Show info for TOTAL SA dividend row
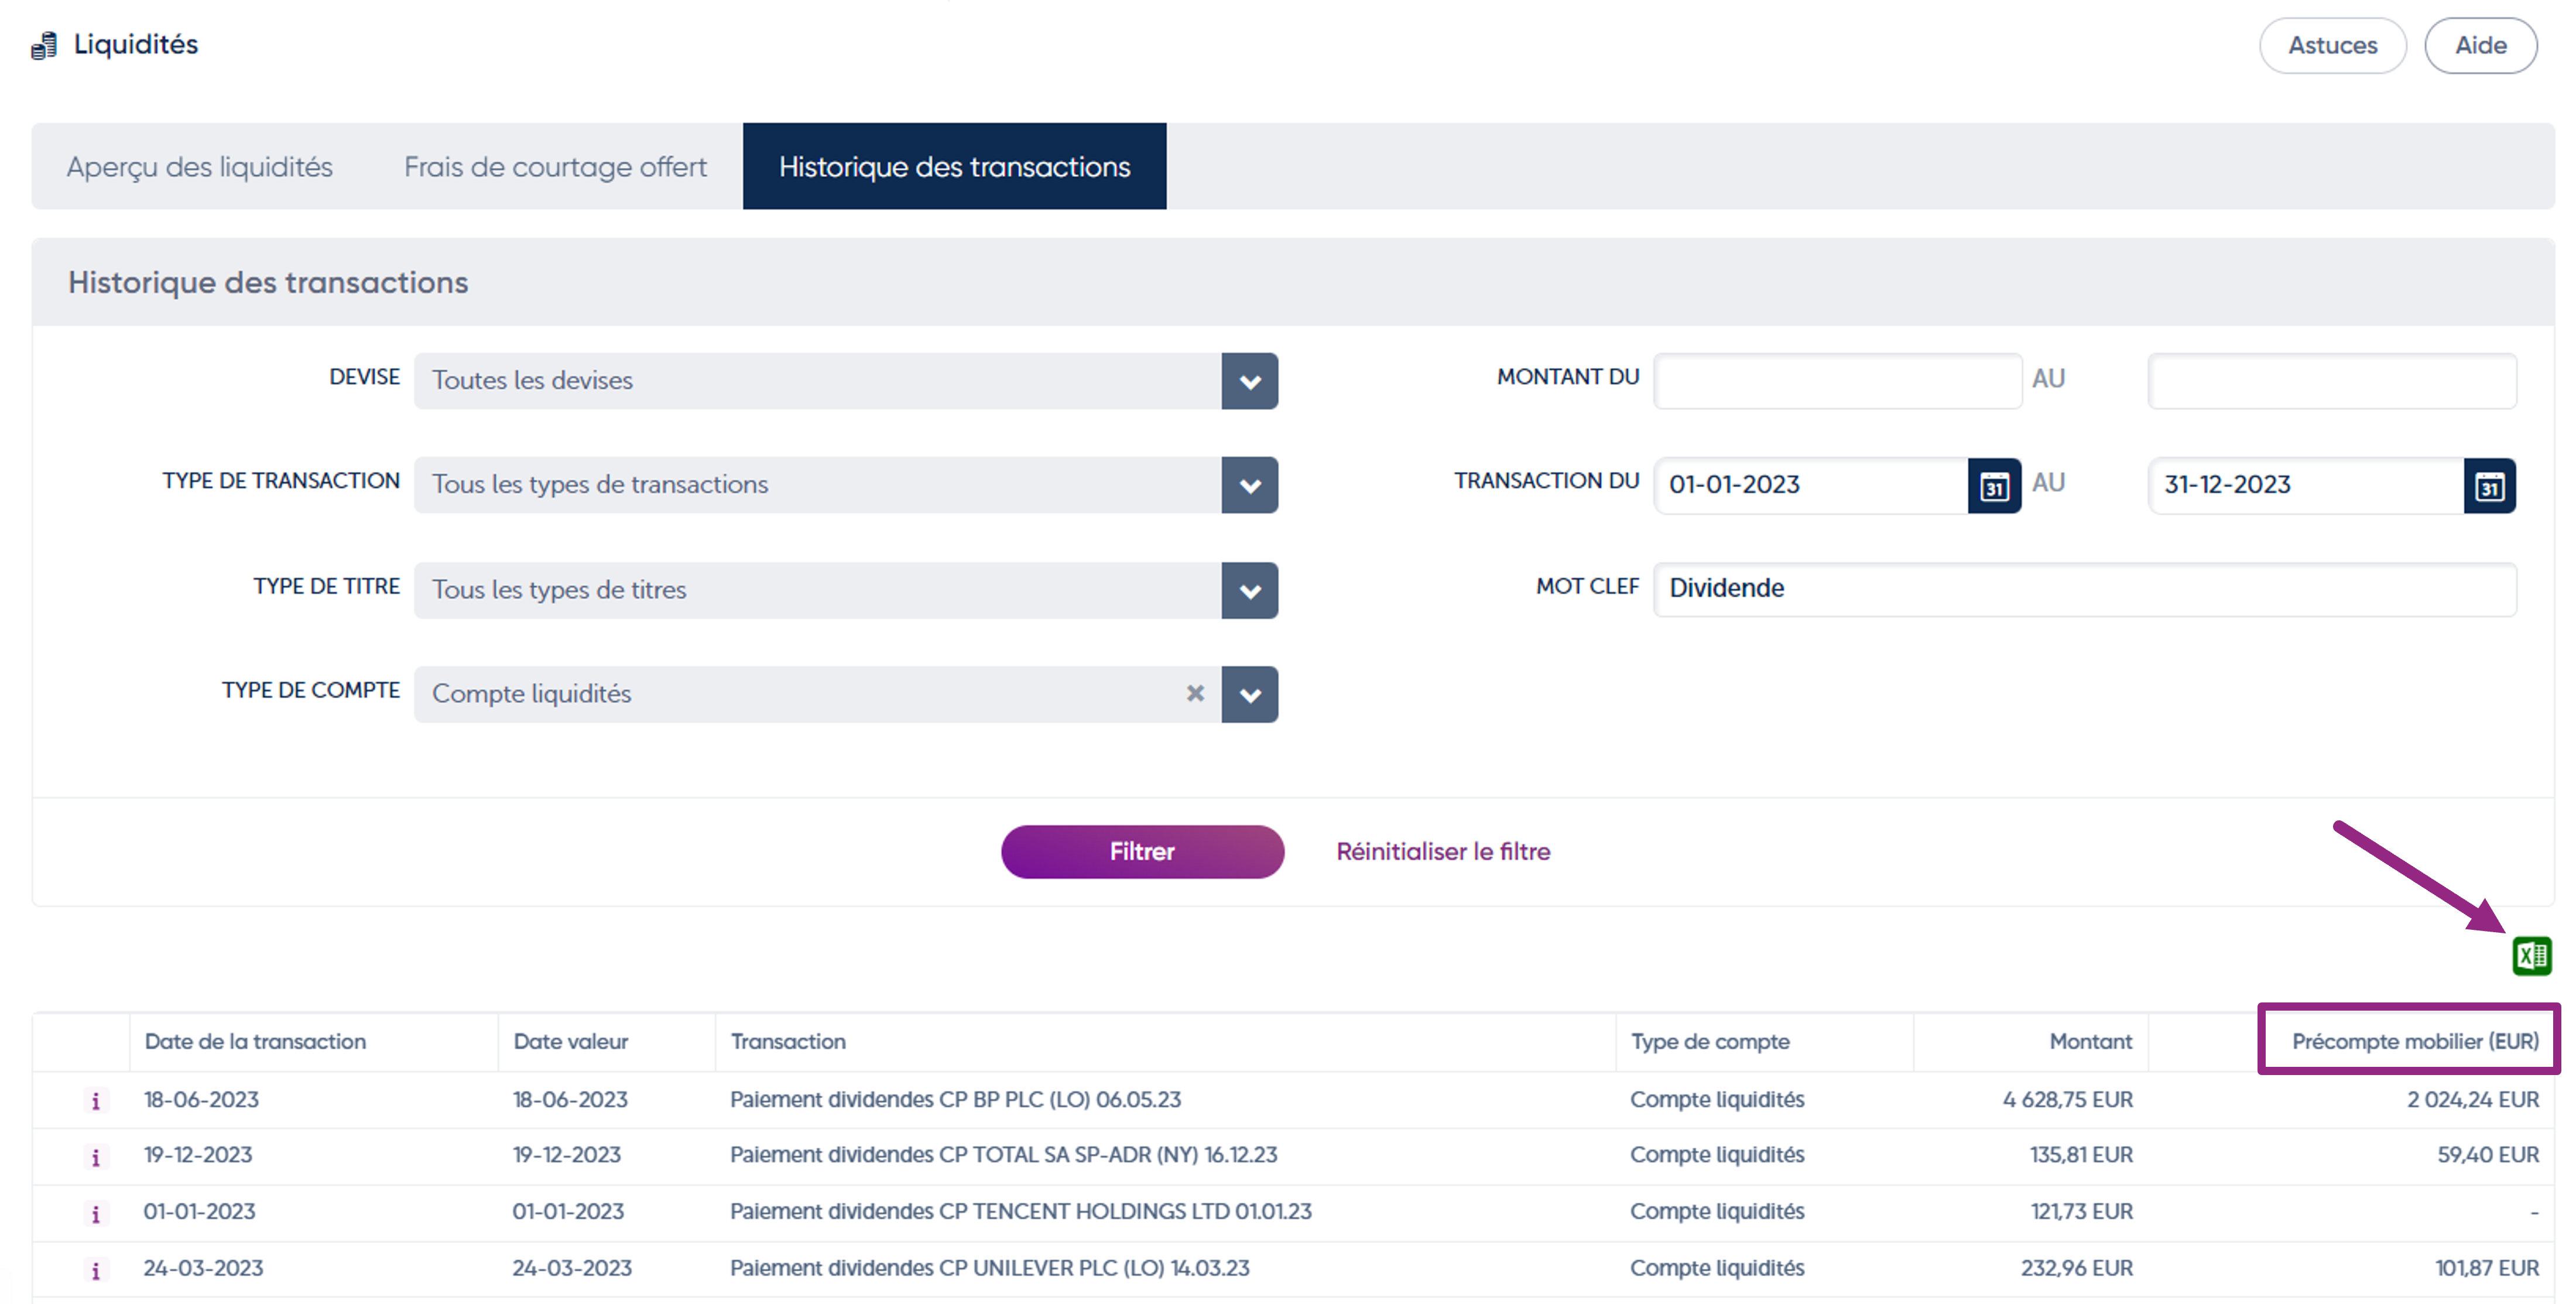The height and width of the screenshot is (1304, 2576). [96, 1157]
